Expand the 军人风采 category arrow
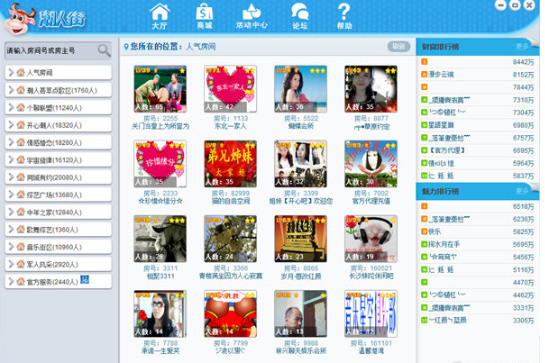 (x=11, y=264)
